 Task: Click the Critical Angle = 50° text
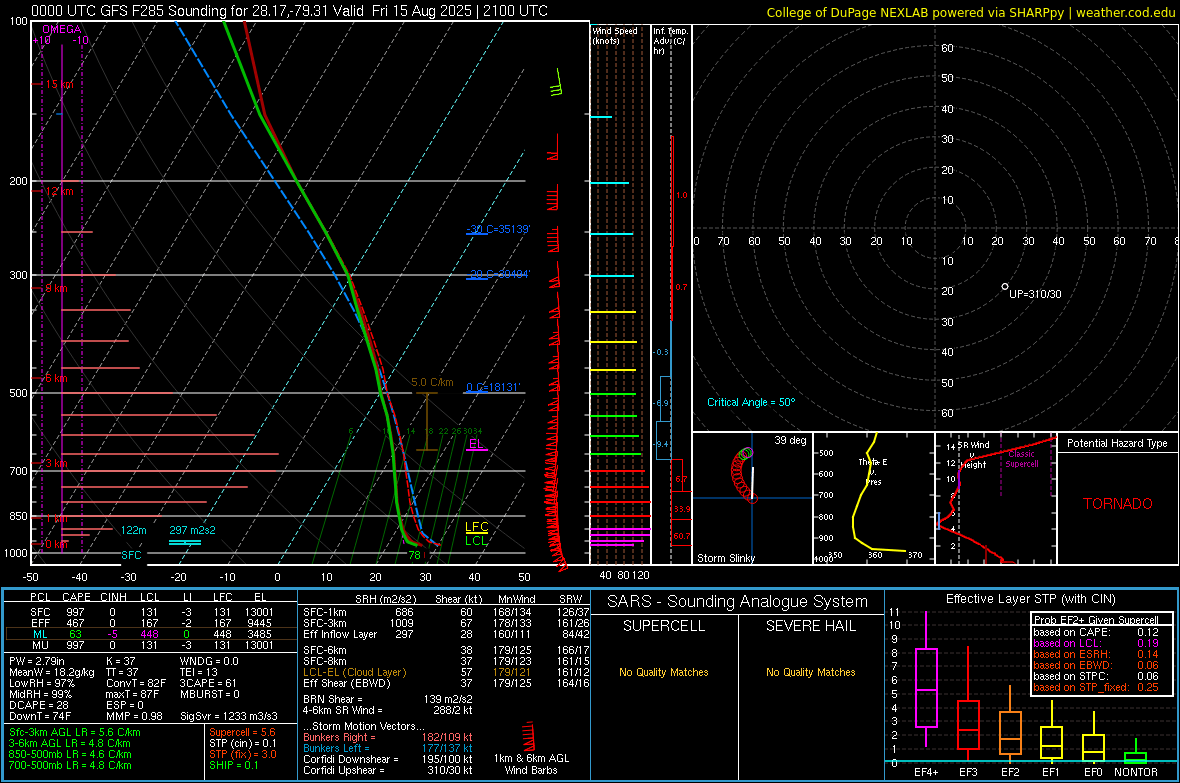(750, 402)
